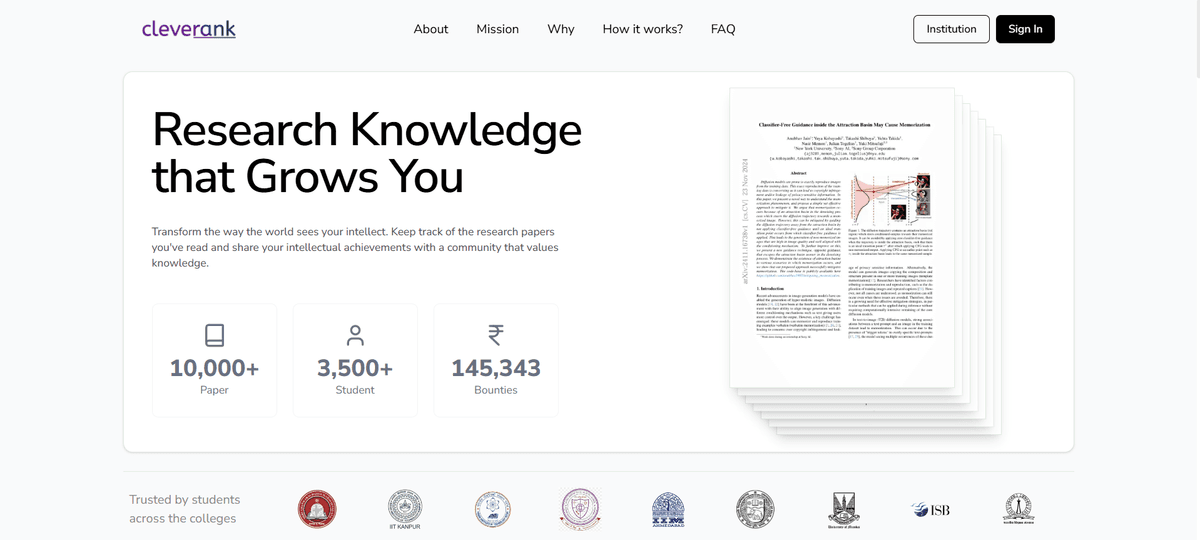Viewport: 1200px width, 540px height.
Task: Click the red circular college logo
Action: pyautogui.click(x=317, y=509)
